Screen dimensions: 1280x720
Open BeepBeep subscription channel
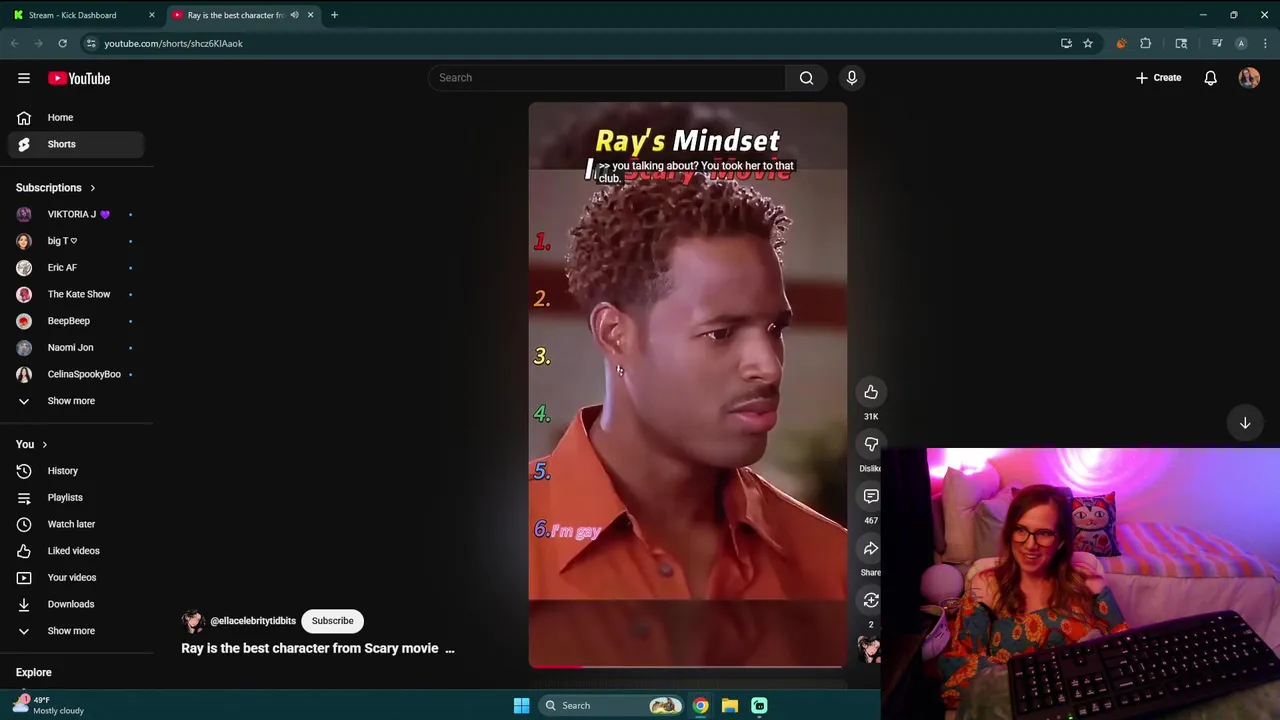[76, 321]
